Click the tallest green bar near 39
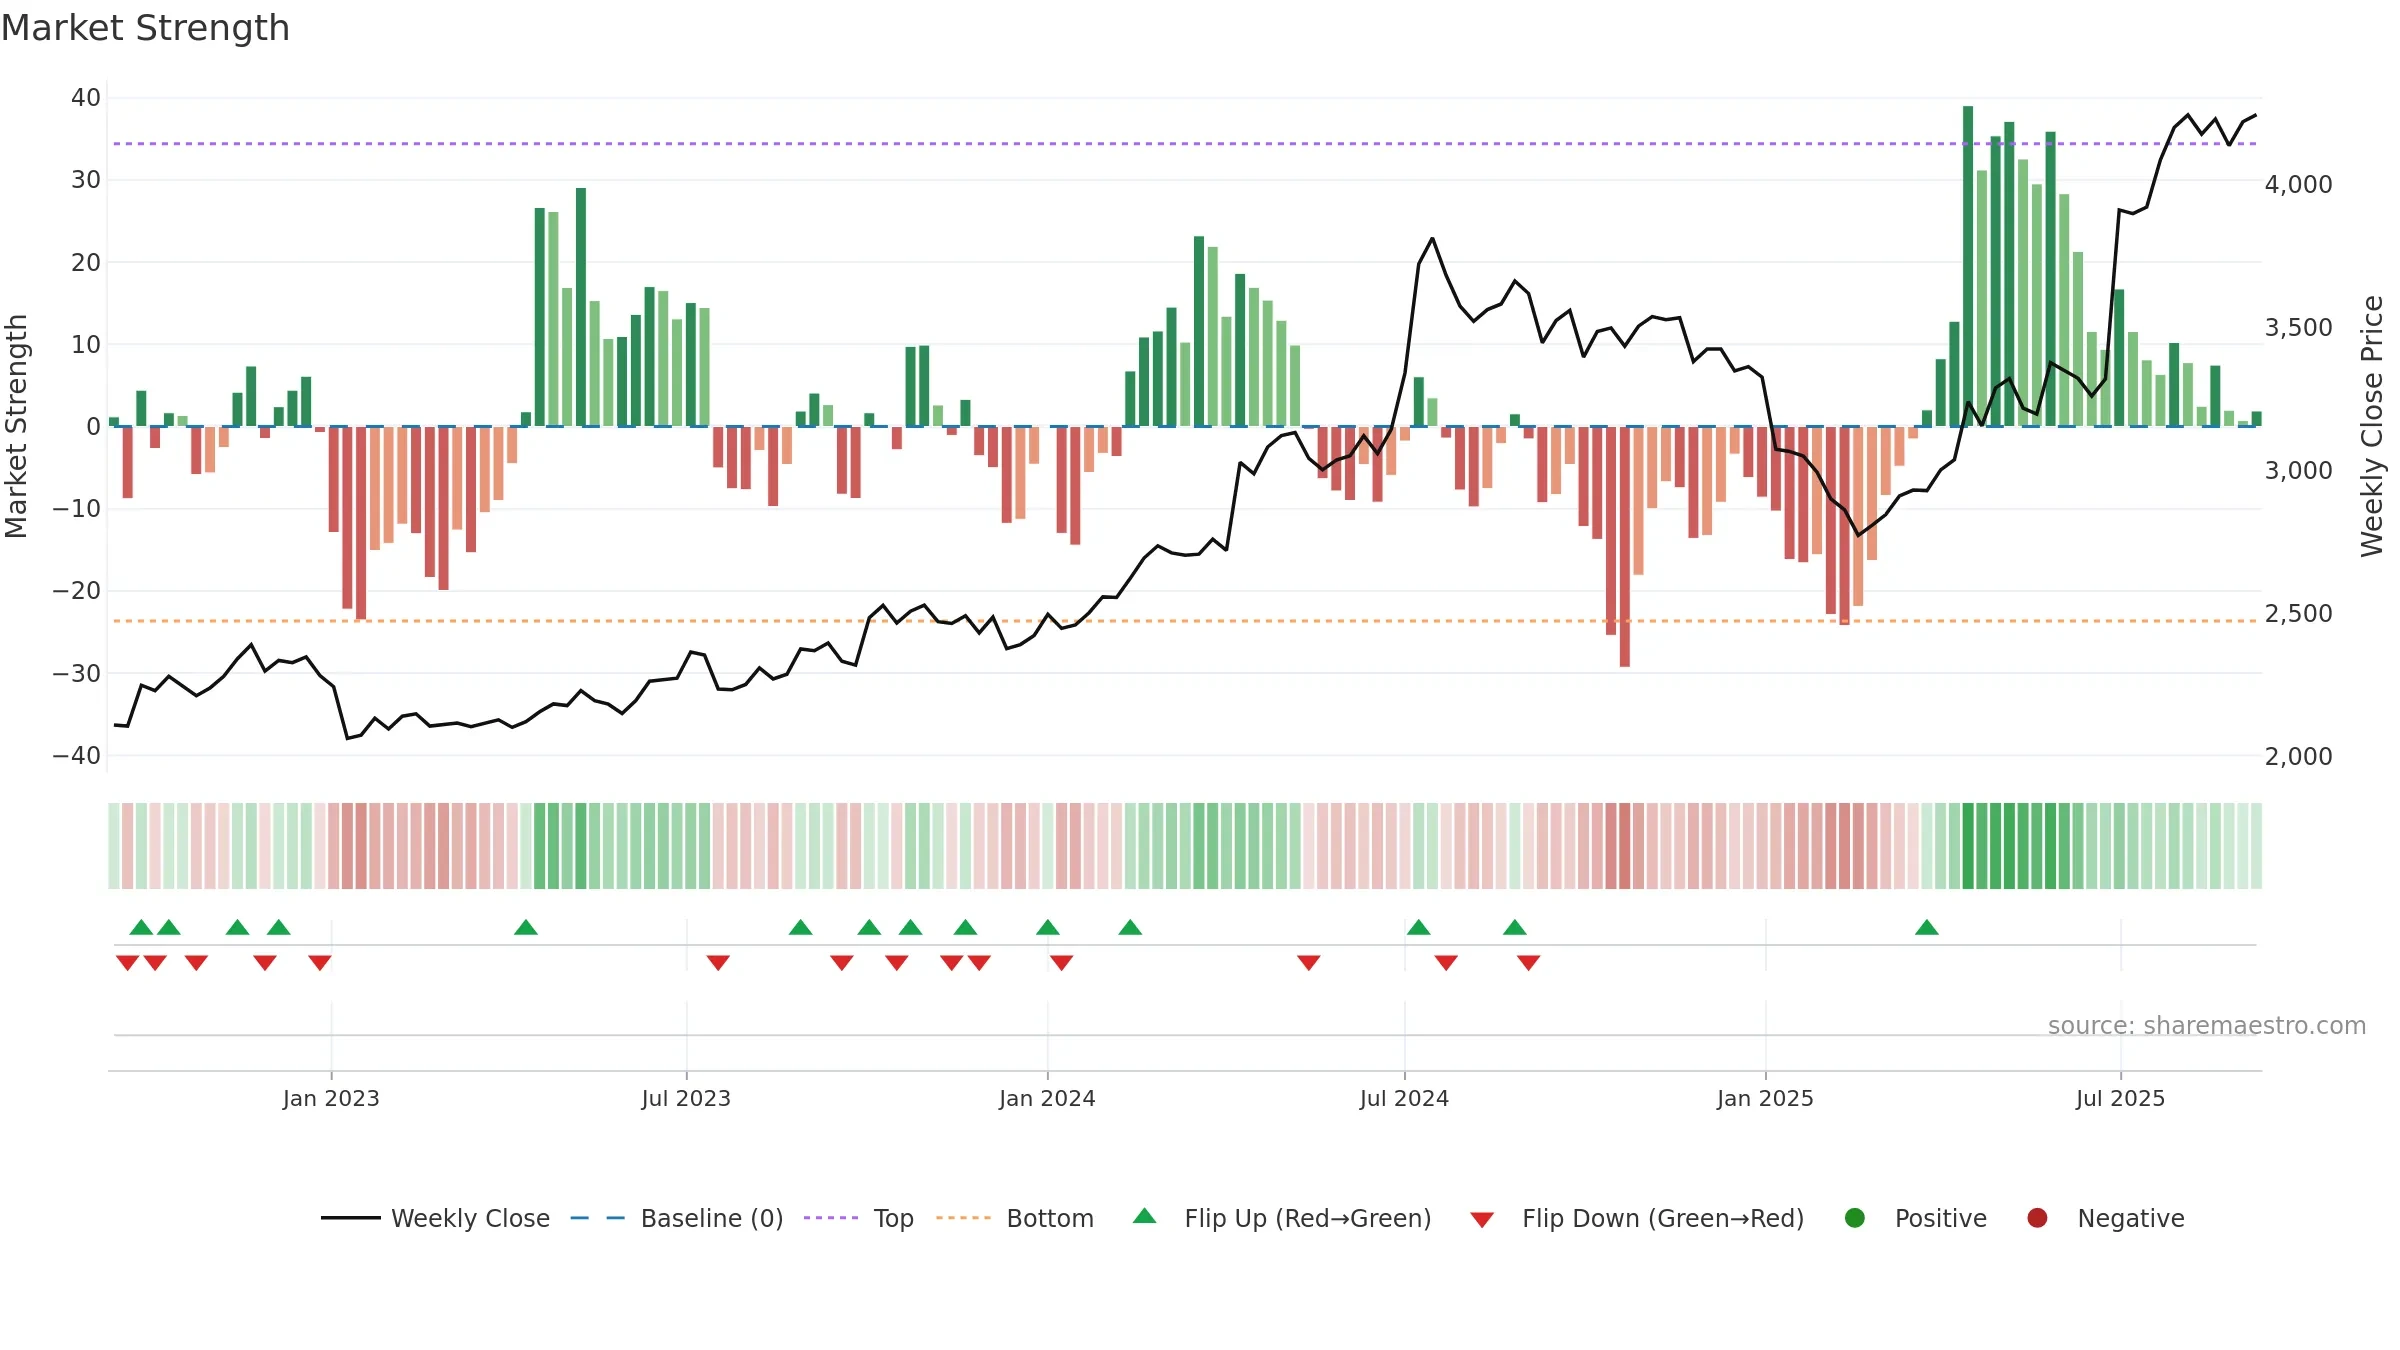 (x=1968, y=266)
